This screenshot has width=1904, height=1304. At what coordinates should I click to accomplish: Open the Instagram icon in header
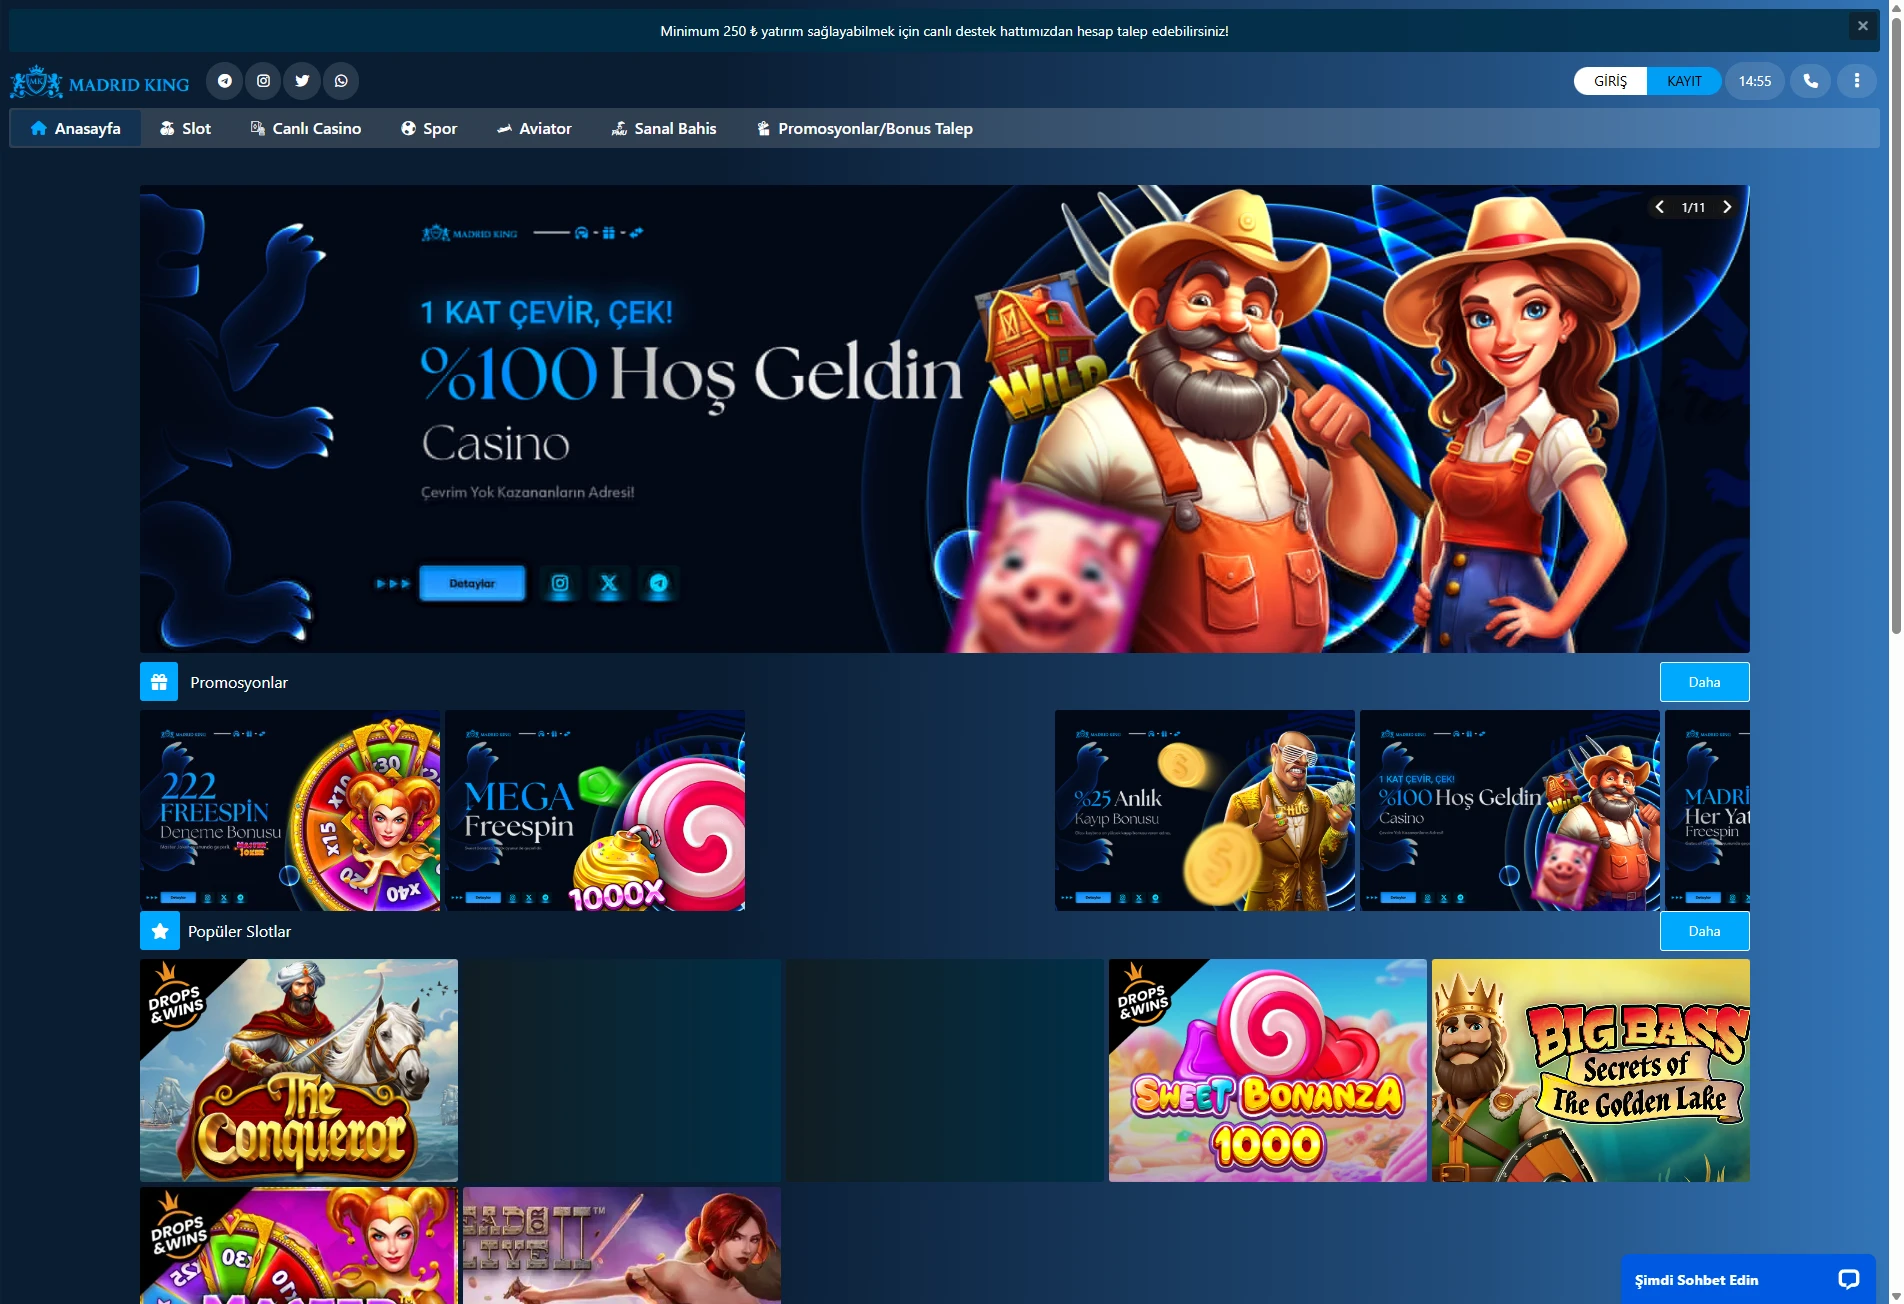(263, 81)
